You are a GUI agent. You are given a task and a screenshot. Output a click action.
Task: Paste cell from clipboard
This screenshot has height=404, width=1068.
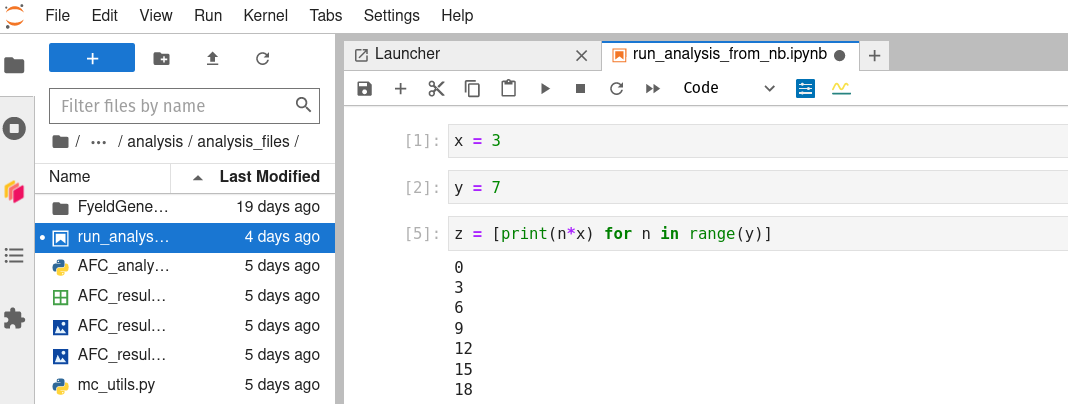pos(508,89)
